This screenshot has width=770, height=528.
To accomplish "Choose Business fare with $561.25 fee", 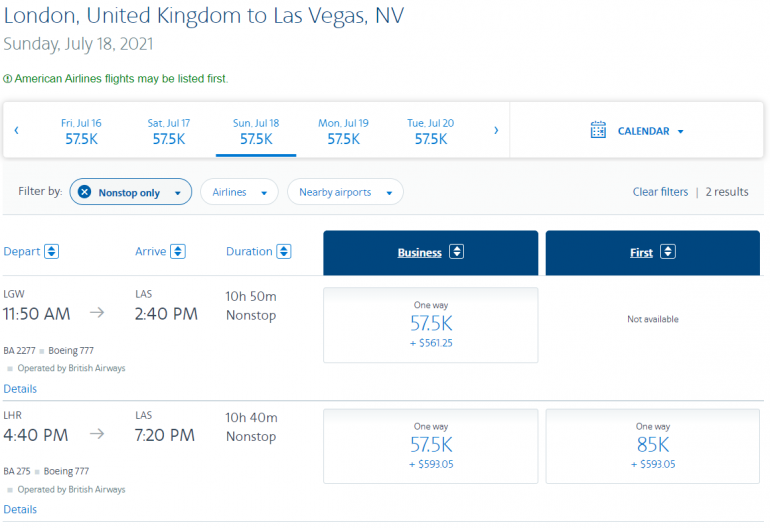I will tap(431, 325).
